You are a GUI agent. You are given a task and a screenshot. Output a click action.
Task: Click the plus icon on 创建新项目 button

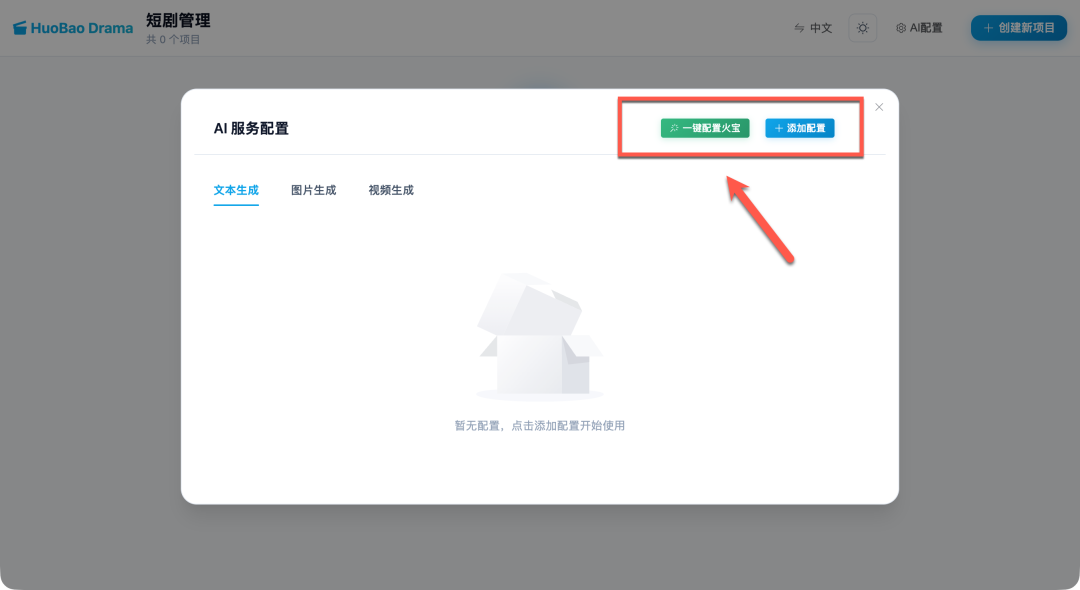pos(988,28)
